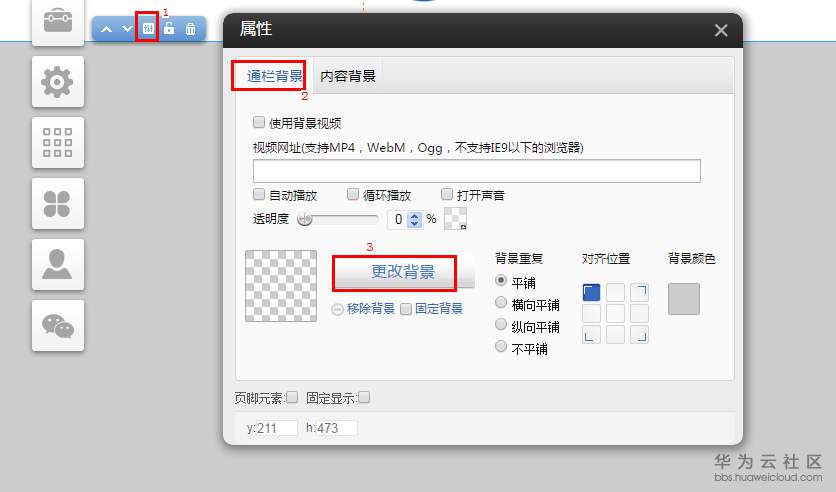Image resolution: width=836 pixels, height=492 pixels.
Task: Open section properties sliders icon
Action: [x=148, y=28]
